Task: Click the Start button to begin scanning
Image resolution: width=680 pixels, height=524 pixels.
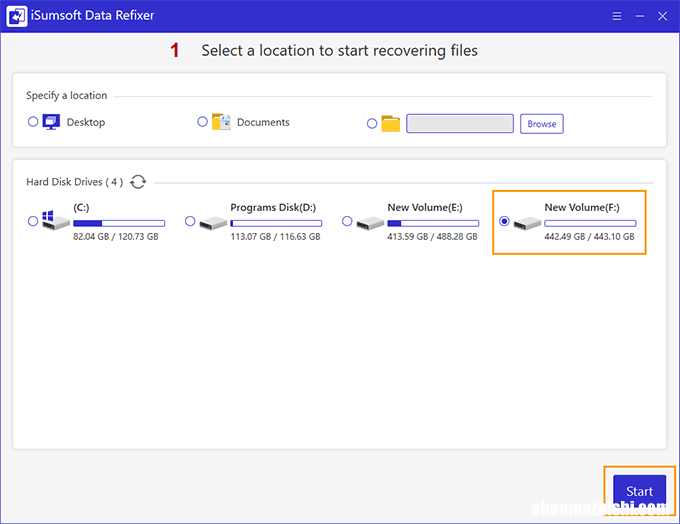Action: [639, 491]
